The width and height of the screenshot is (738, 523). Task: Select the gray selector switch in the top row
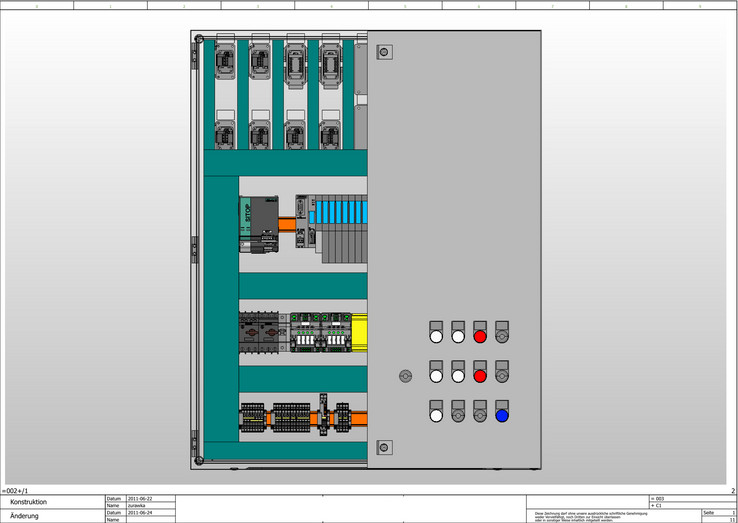502,337
